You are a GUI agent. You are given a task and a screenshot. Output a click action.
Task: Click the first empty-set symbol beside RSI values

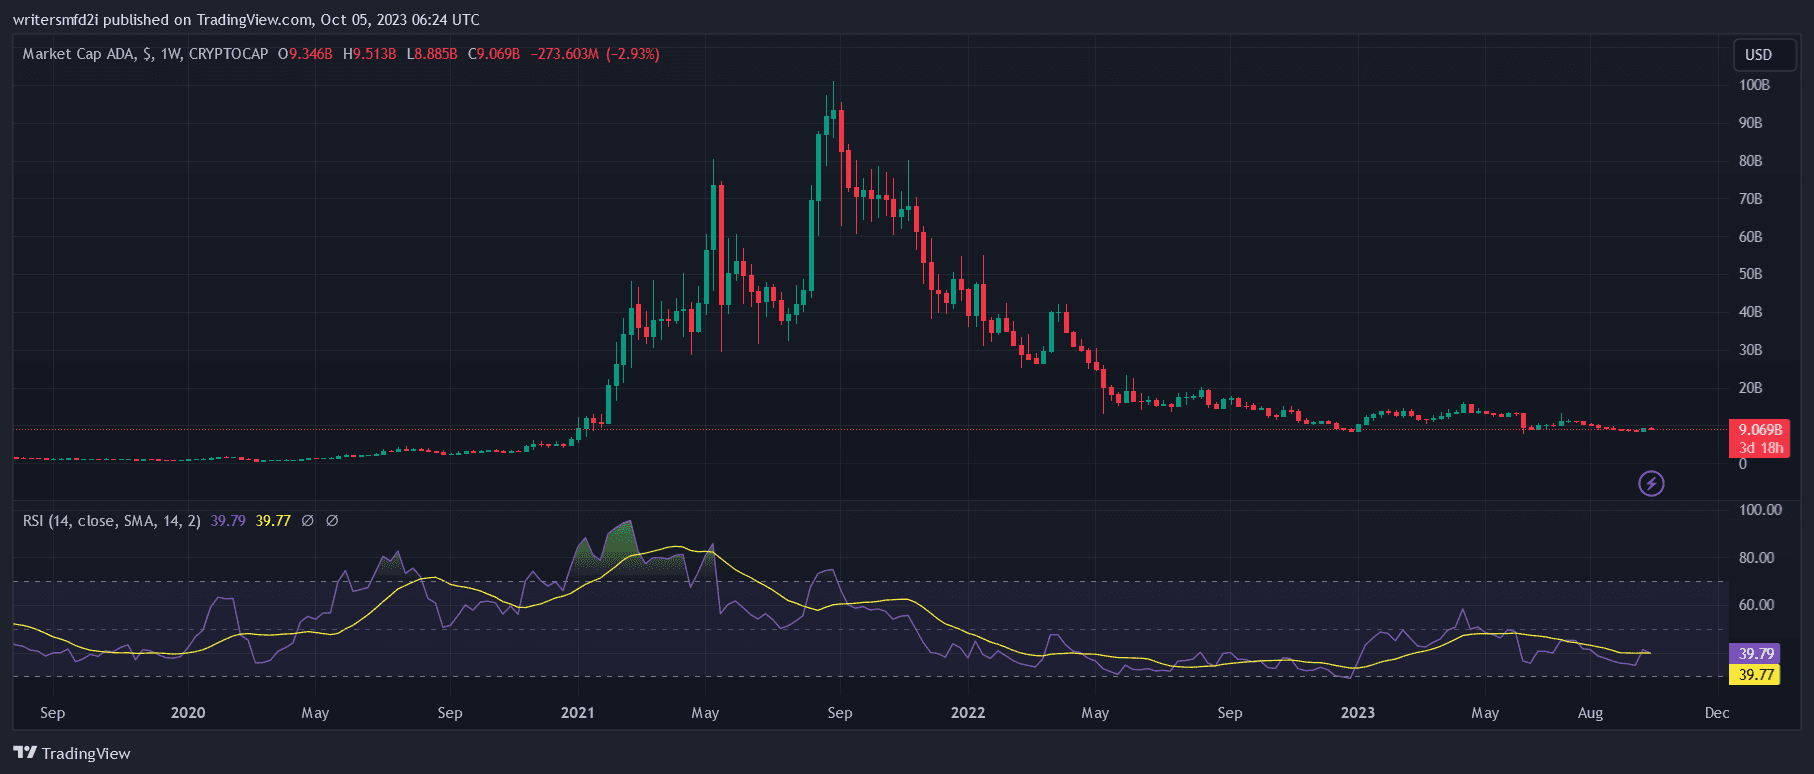[x=308, y=521]
